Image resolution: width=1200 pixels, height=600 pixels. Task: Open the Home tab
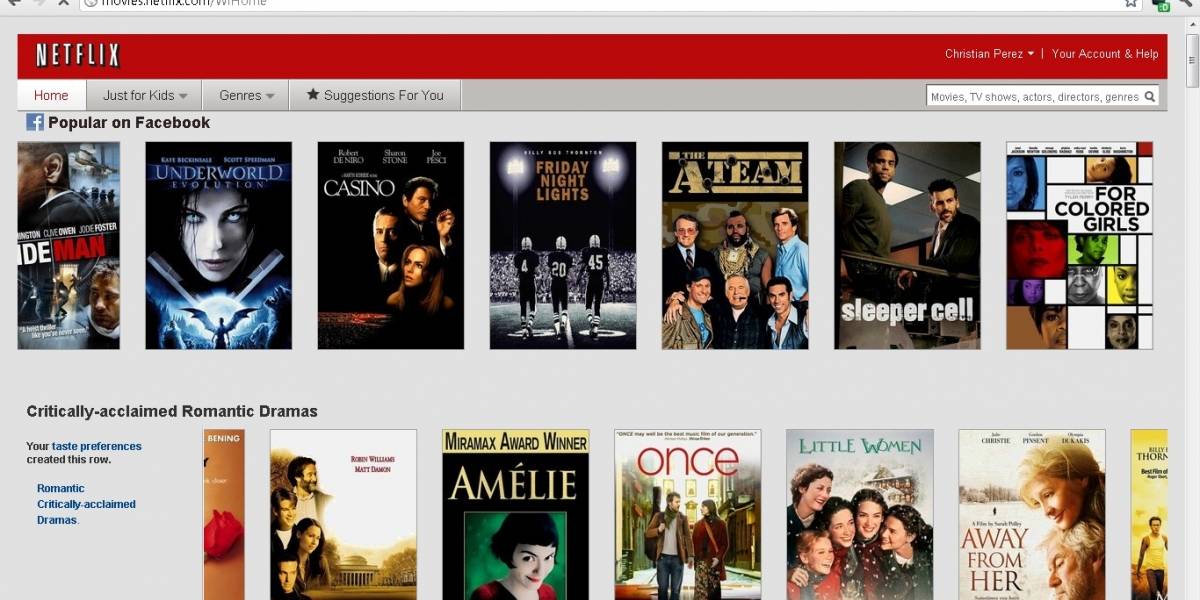click(x=51, y=95)
